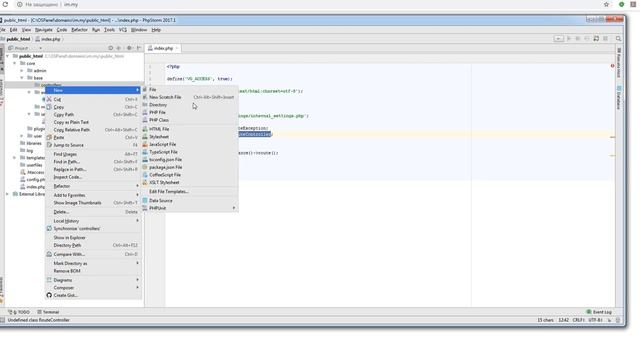
Task: Click the PHP File icon in New submenu
Action: point(145,112)
